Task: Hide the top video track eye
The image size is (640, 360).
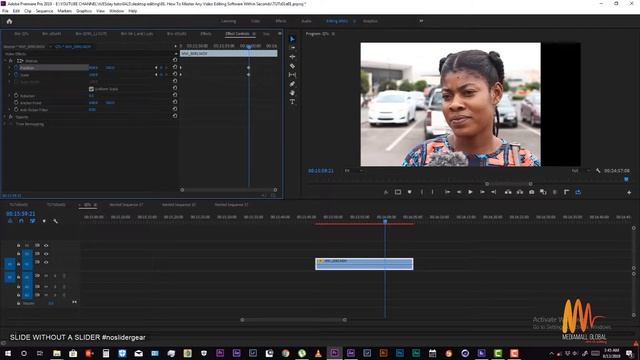Action: tap(46, 245)
